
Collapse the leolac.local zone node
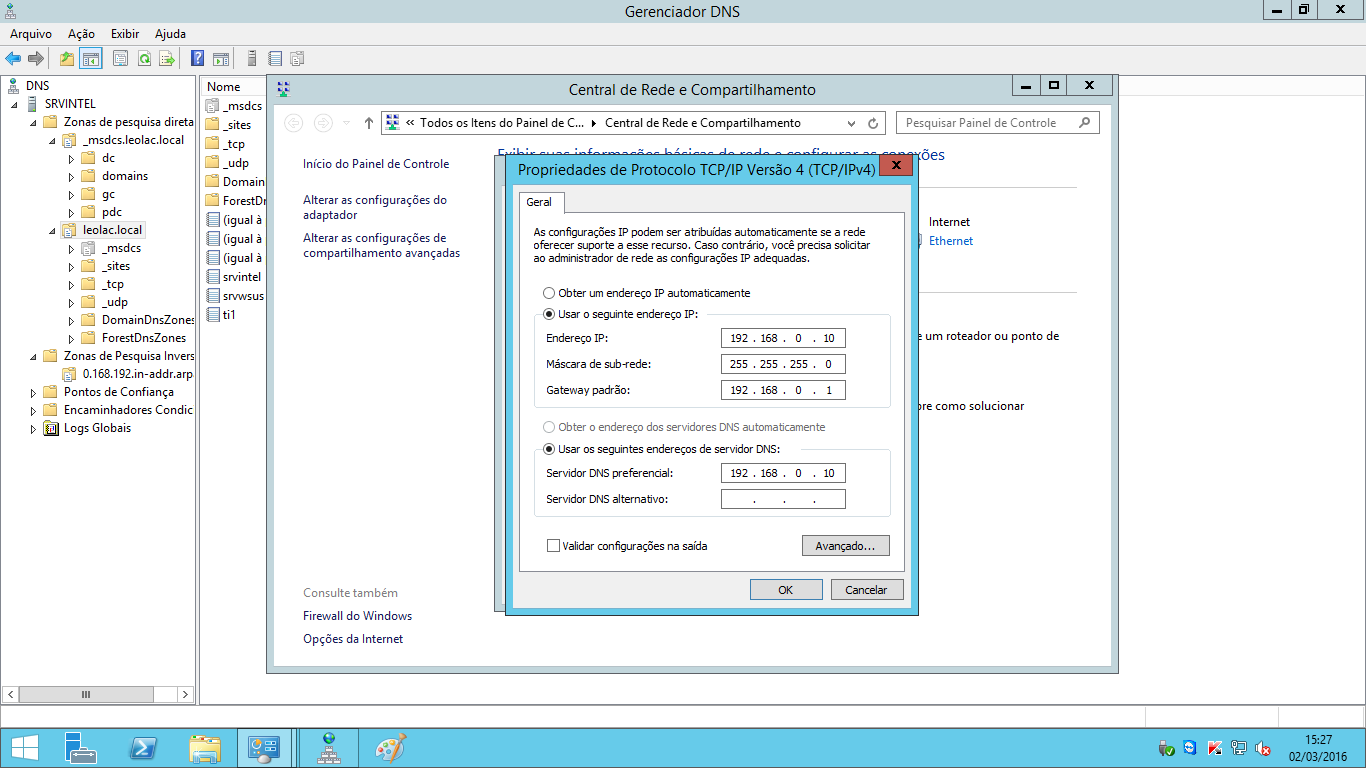pos(53,230)
